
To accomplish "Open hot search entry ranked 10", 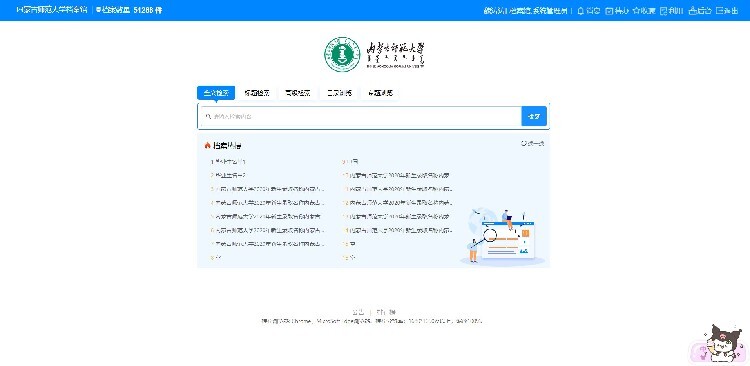I will pos(396,175).
